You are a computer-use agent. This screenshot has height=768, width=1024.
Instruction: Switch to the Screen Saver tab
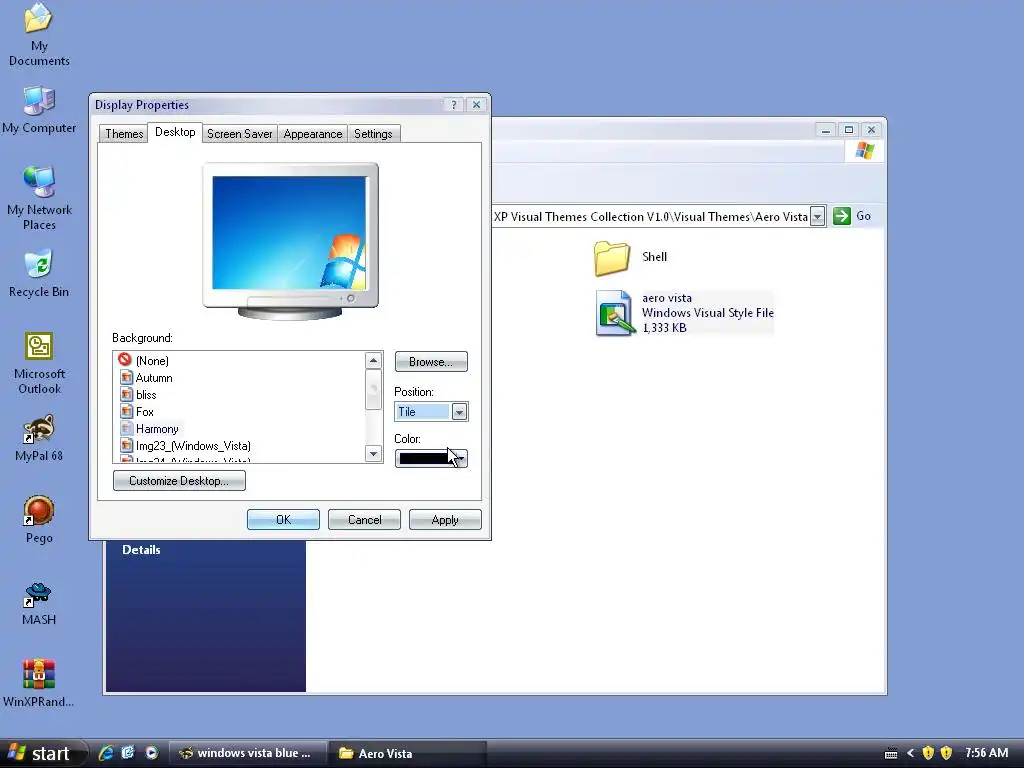(x=240, y=134)
